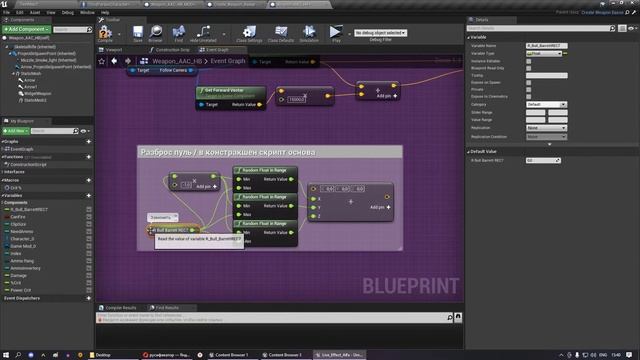The height and width of the screenshot is (360, 640).
Task: Save the blueprint via the Save icon
Action: tap(138, 32)
